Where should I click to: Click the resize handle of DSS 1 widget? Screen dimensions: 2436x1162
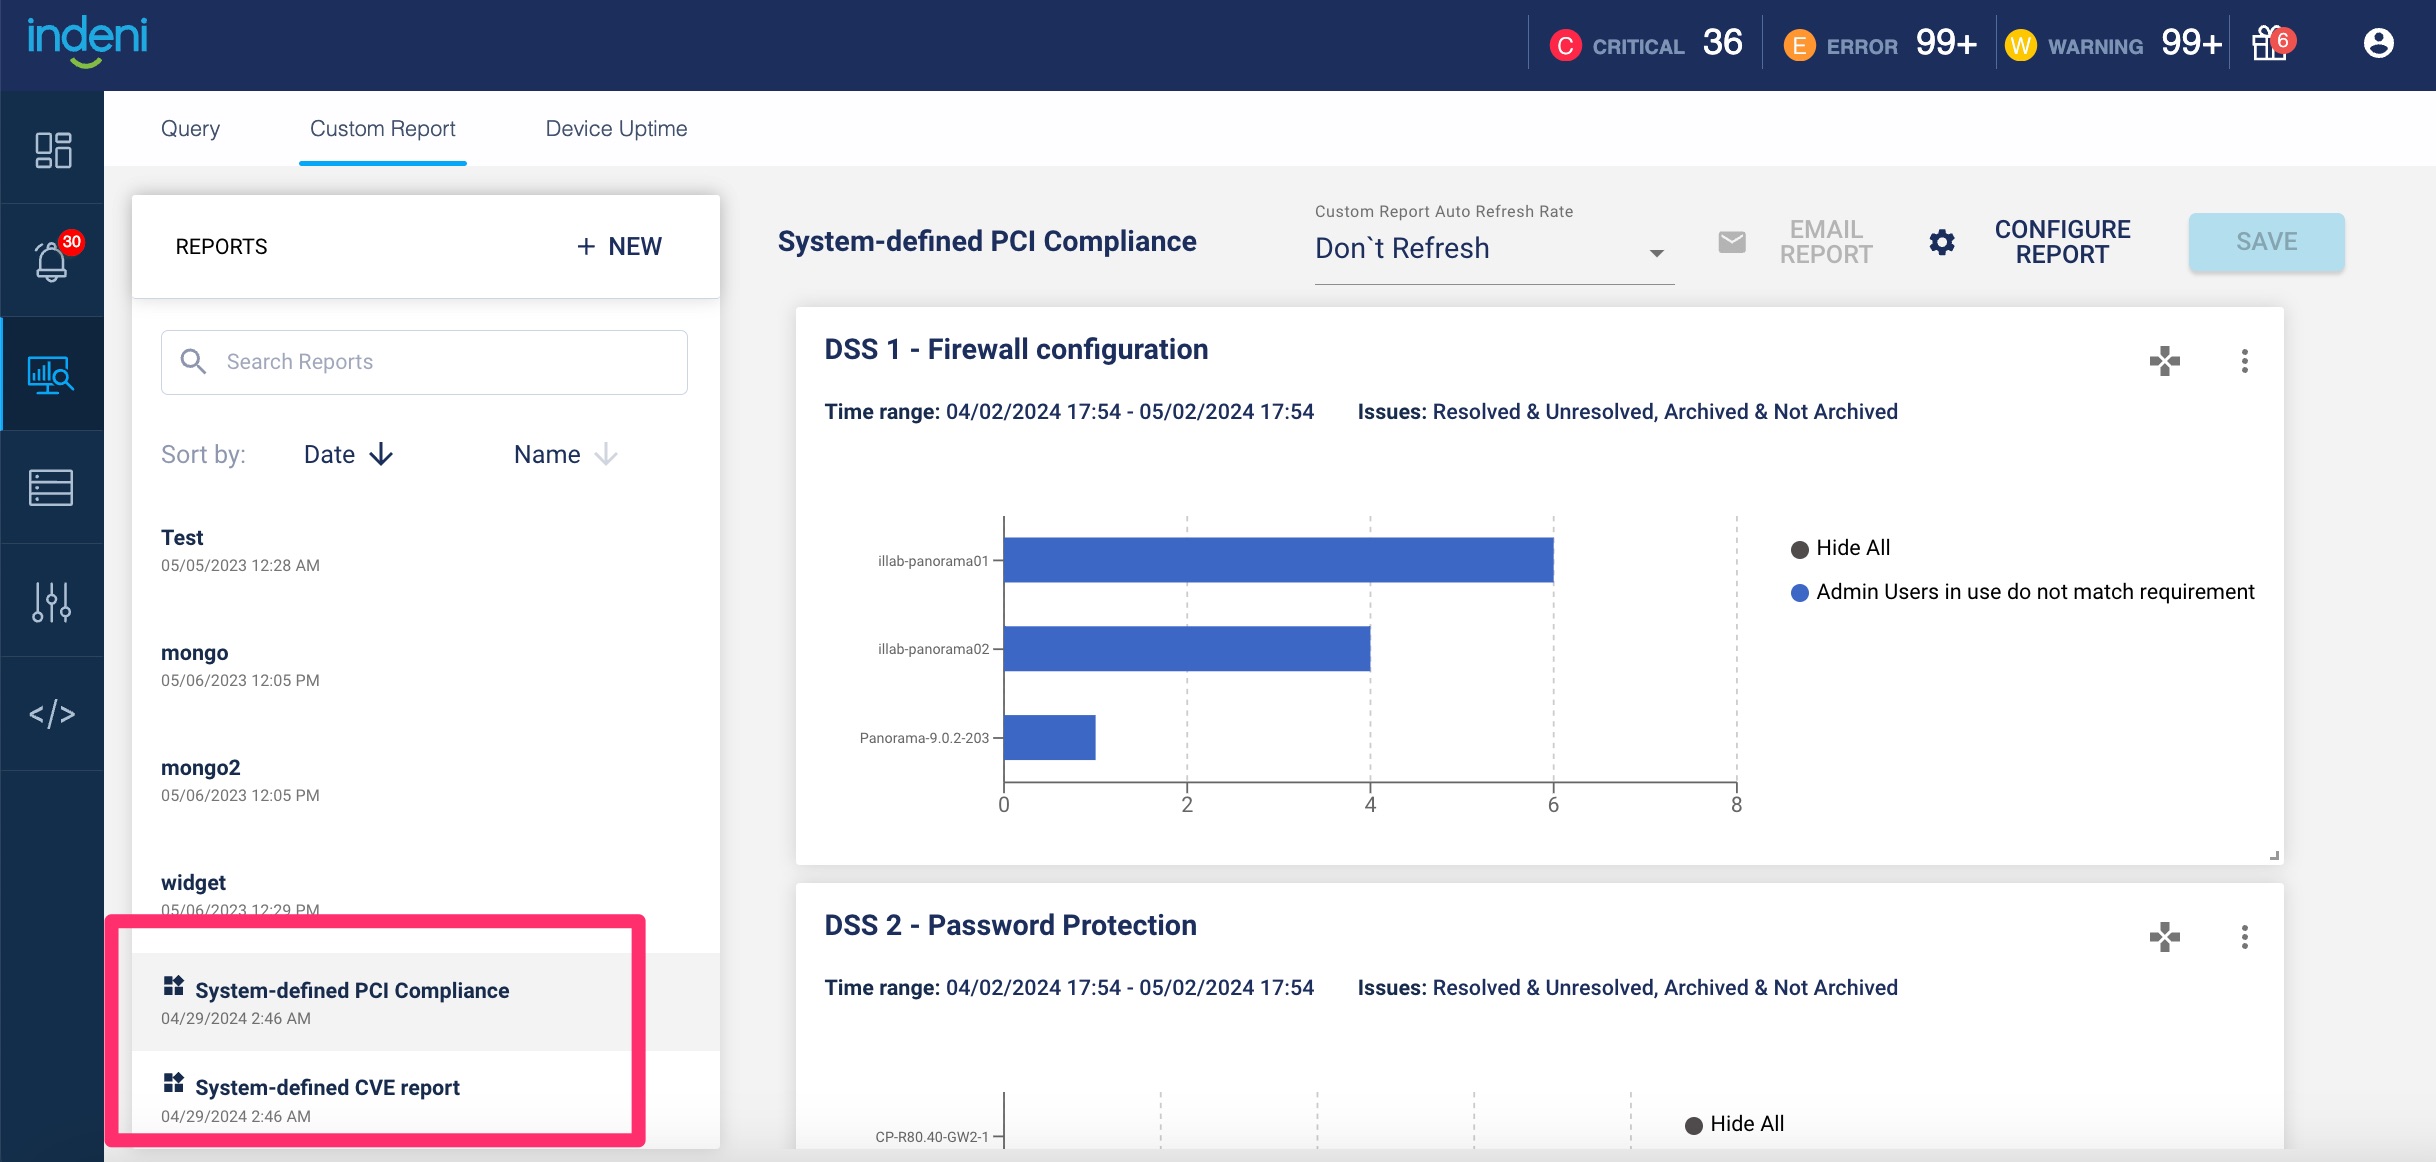coord(2274,855)
